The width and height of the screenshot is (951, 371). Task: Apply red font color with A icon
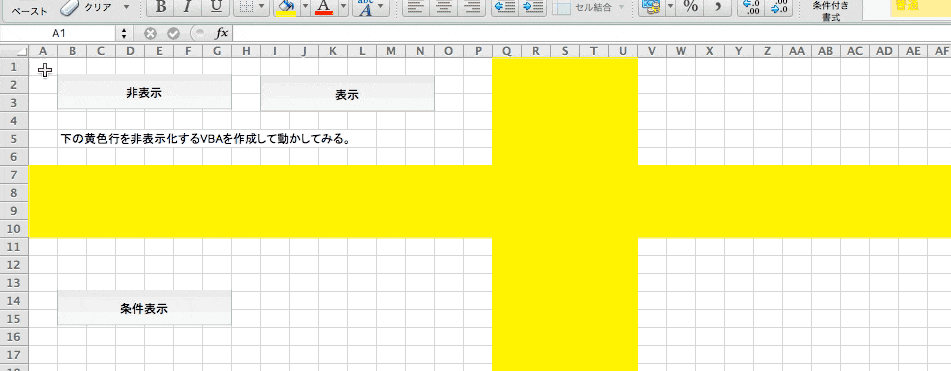(324, 7)
